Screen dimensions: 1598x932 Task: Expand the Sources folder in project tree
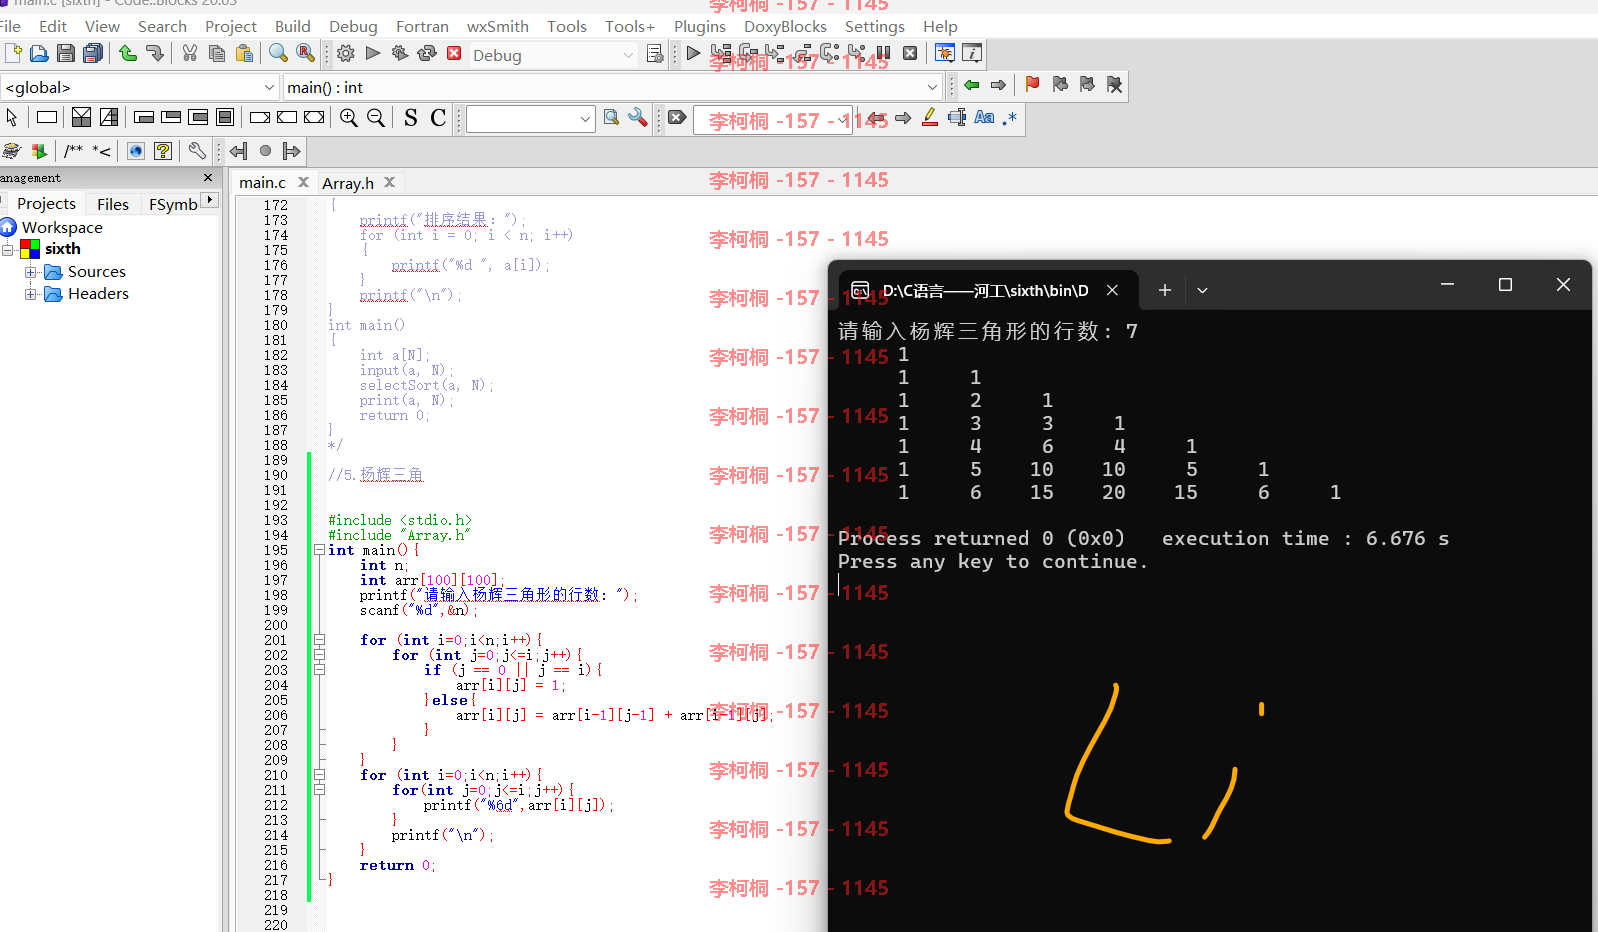coord(31,272)
